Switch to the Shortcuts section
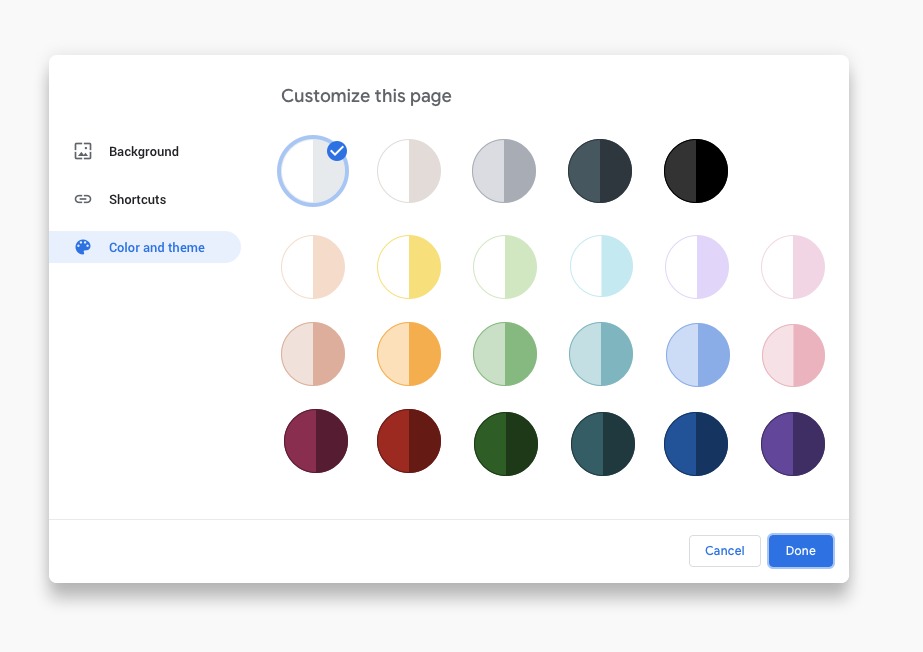The image size is (923, 652). click(137, 199)
